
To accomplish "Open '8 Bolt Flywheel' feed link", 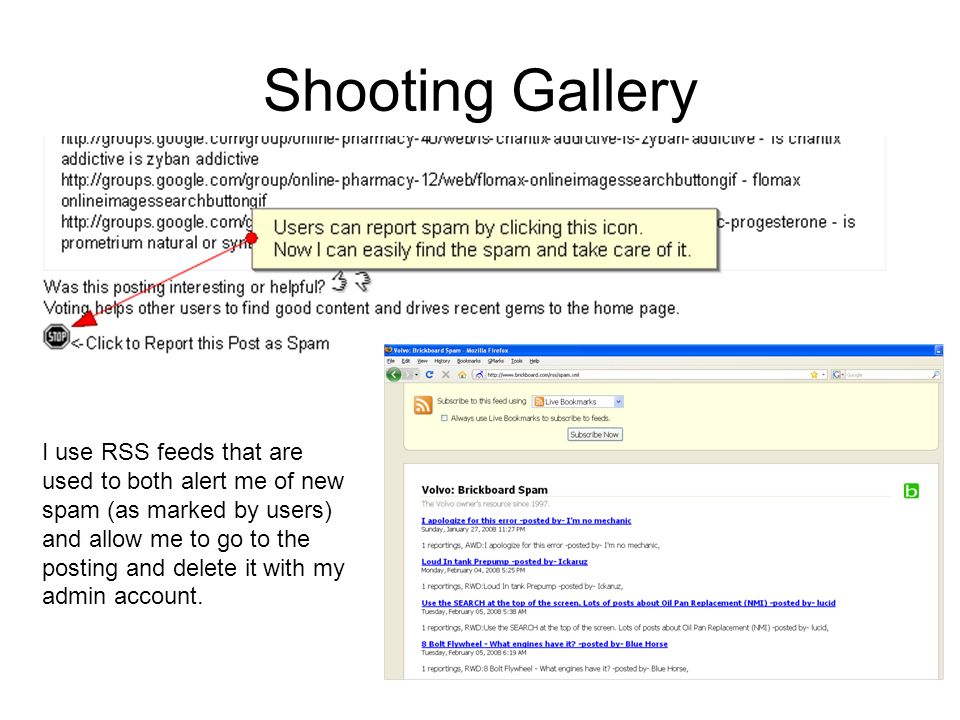I will pyautogui.click(x=544, y=644).
